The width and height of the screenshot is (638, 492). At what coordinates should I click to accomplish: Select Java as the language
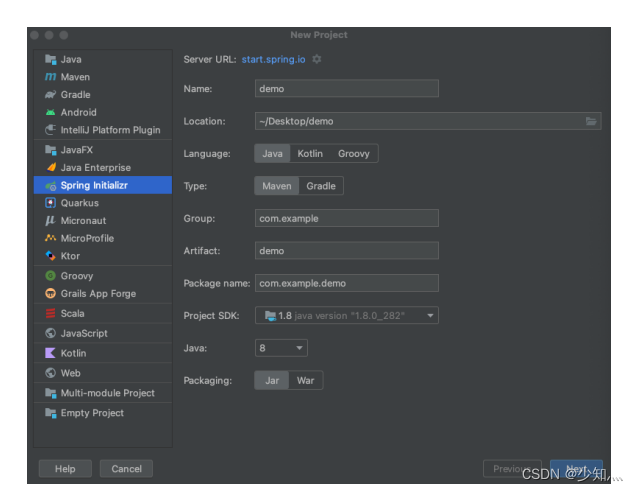click(272, 153)
